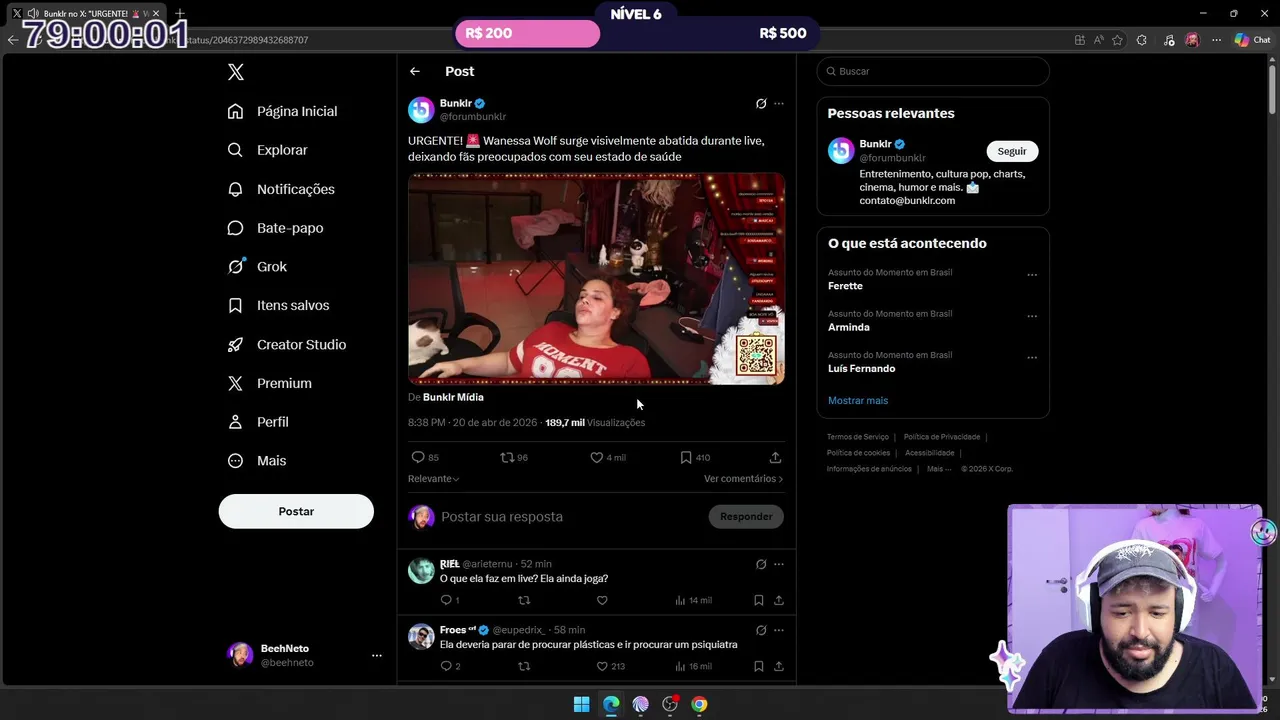This screenshot has width=1280, height=720.
Task: Click the X logo in the sidebar
Action: pyautogui.click(x=236, y=72)
